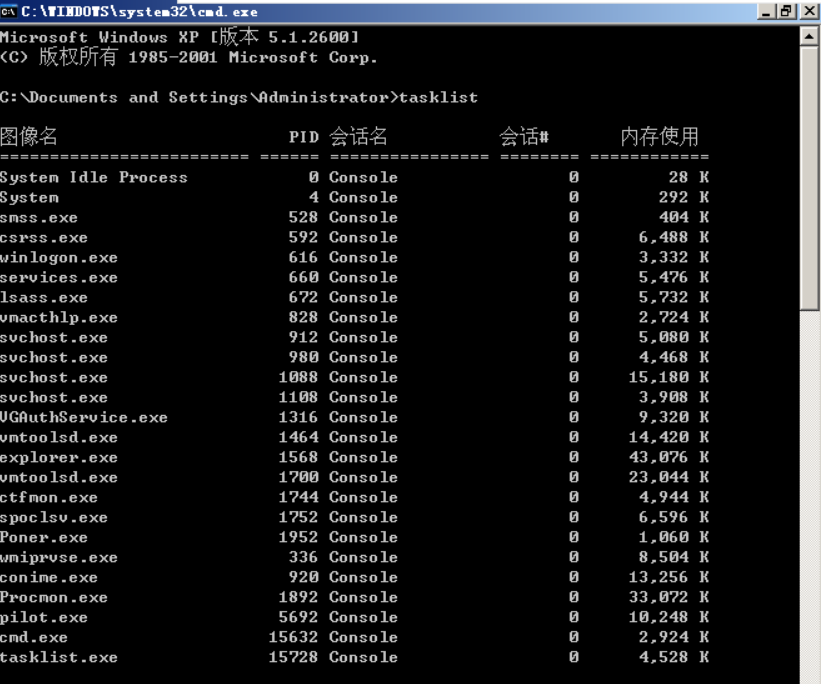Screen dimensions: 821x684
Task: Click PID value 1108
Action: coord(298,397)
